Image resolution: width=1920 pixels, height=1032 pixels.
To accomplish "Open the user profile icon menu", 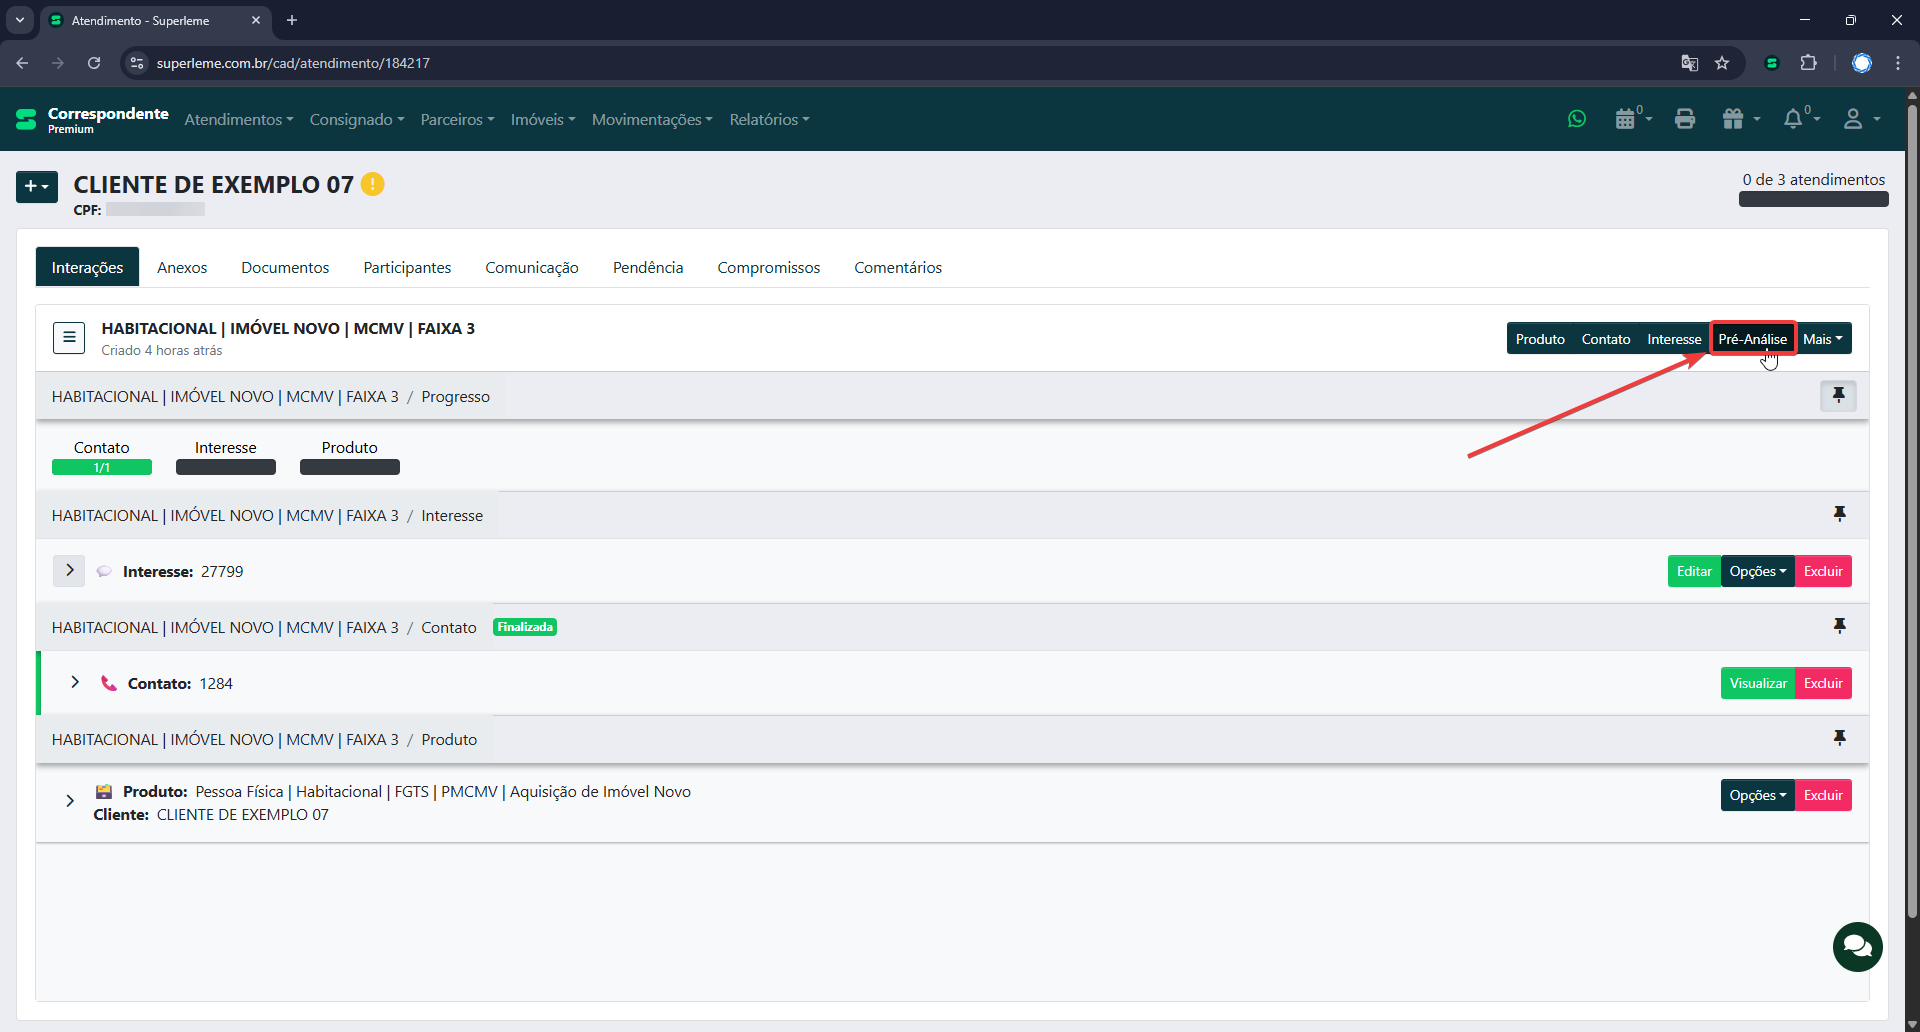I will point(1853,119).
